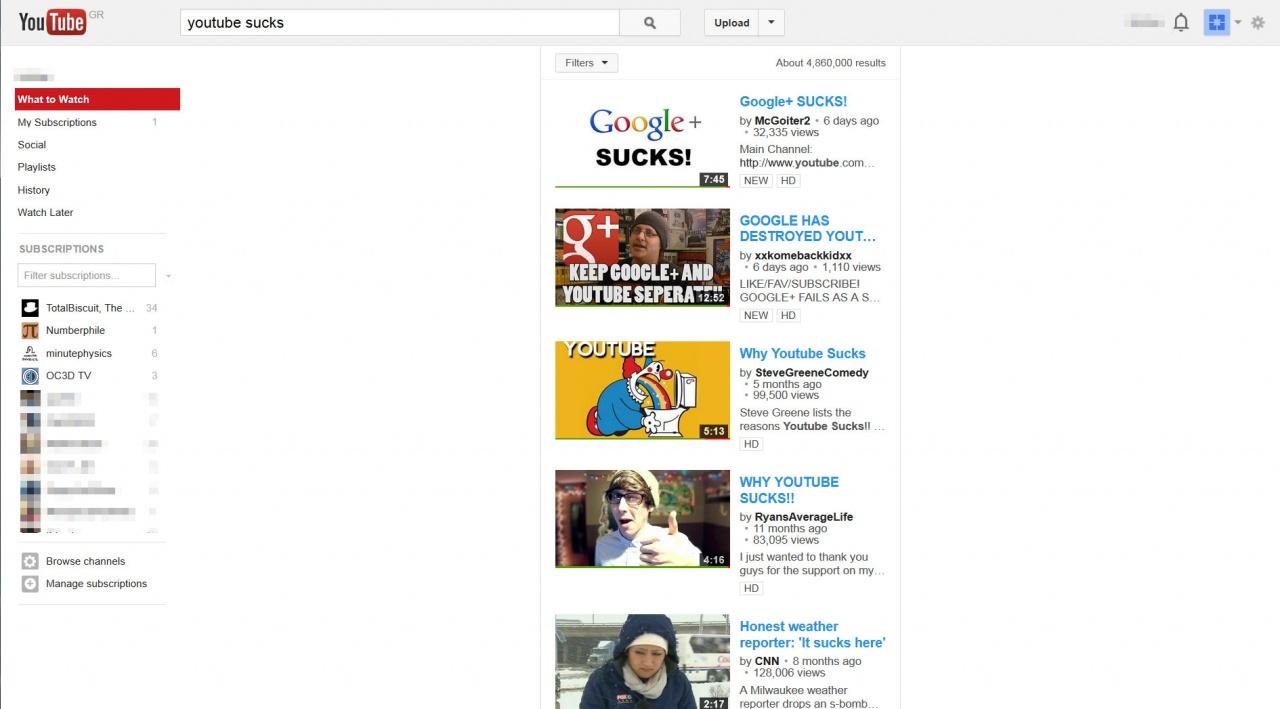Open History in the sidebar
1280x709 pixels.
coord(34,190)
